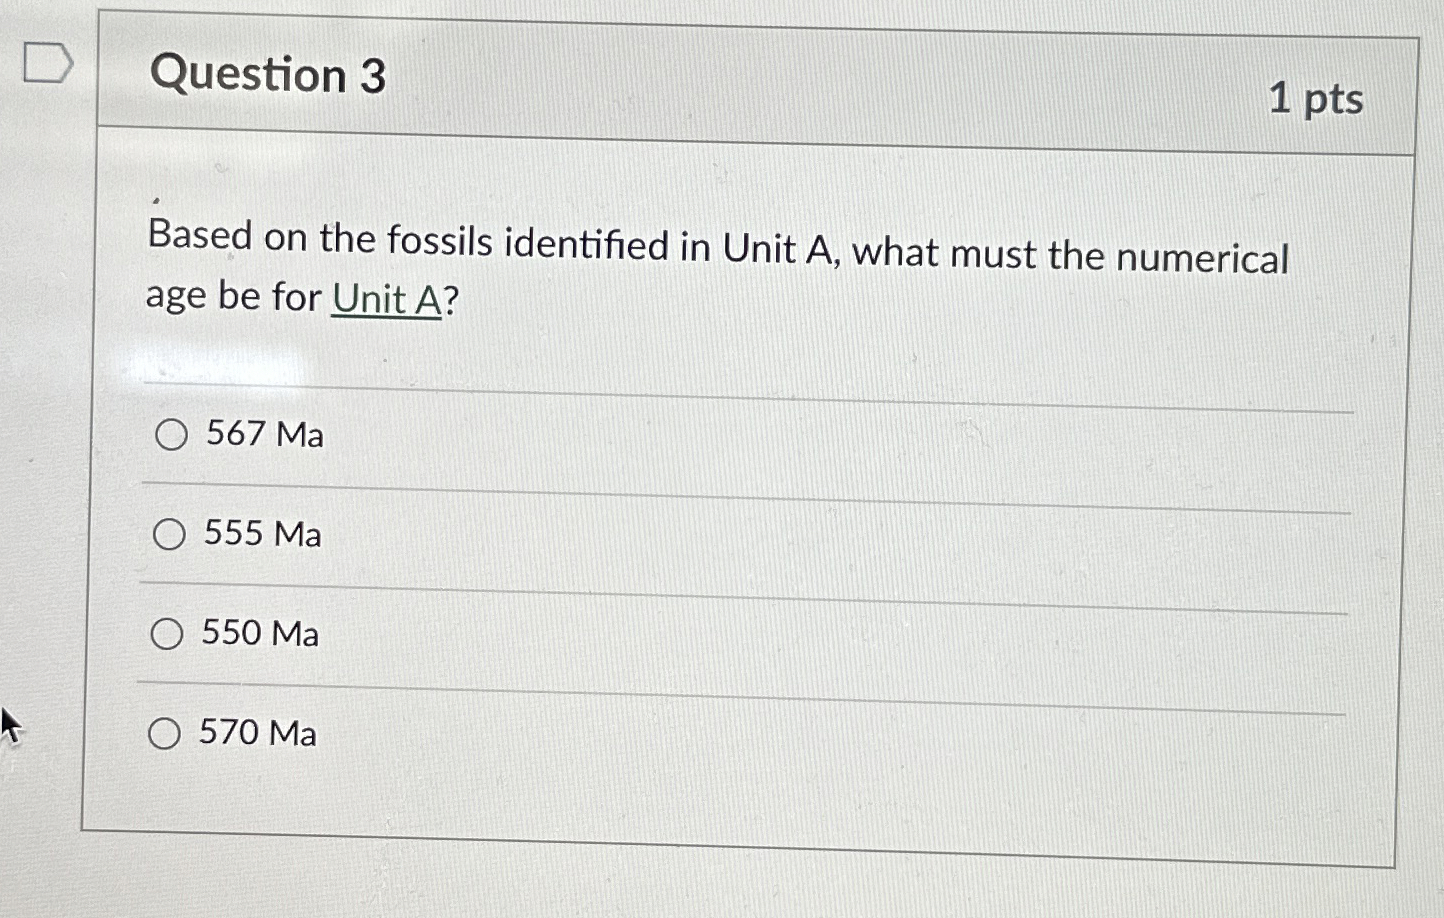Viewport: 1444px width, 918px height.
Task: Select the 555 Ma answer option
Action: click(x=170, y=534)
